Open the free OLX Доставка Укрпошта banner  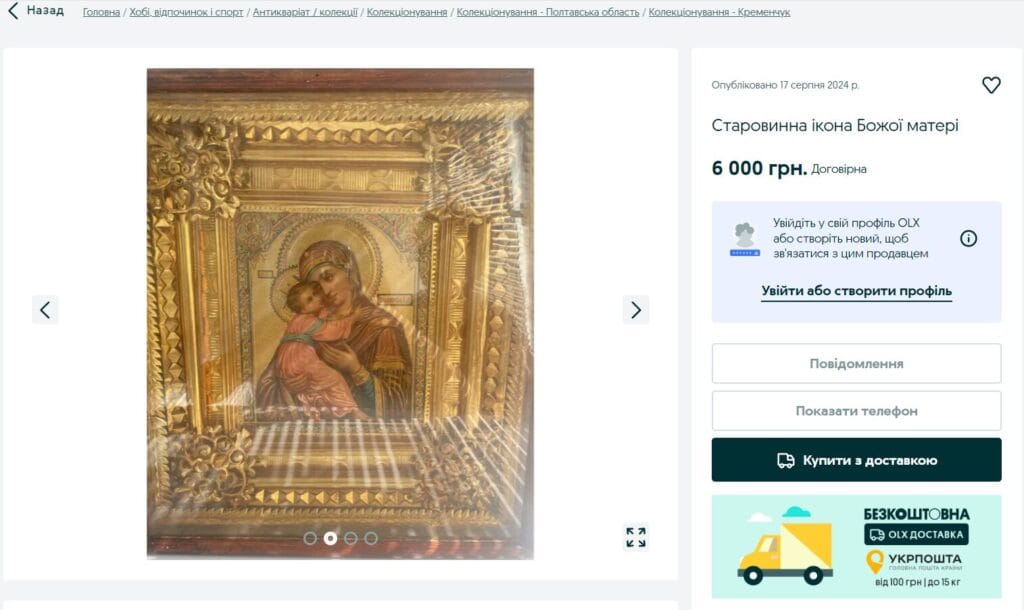[856, 547]
